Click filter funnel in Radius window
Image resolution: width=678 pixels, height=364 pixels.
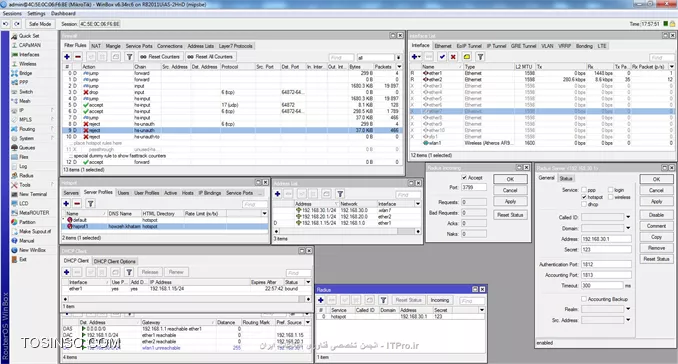pyautogui.click(x=383, y=300)
